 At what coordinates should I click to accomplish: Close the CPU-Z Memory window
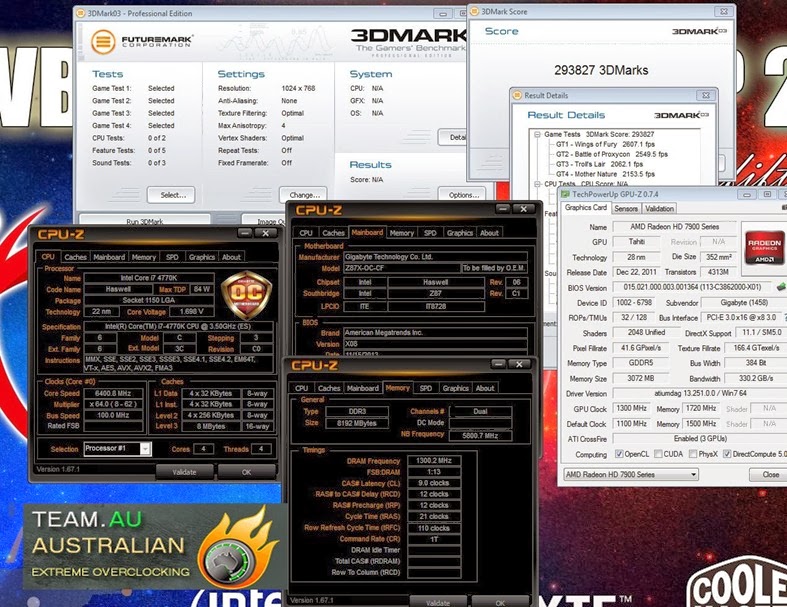[519, 364]
